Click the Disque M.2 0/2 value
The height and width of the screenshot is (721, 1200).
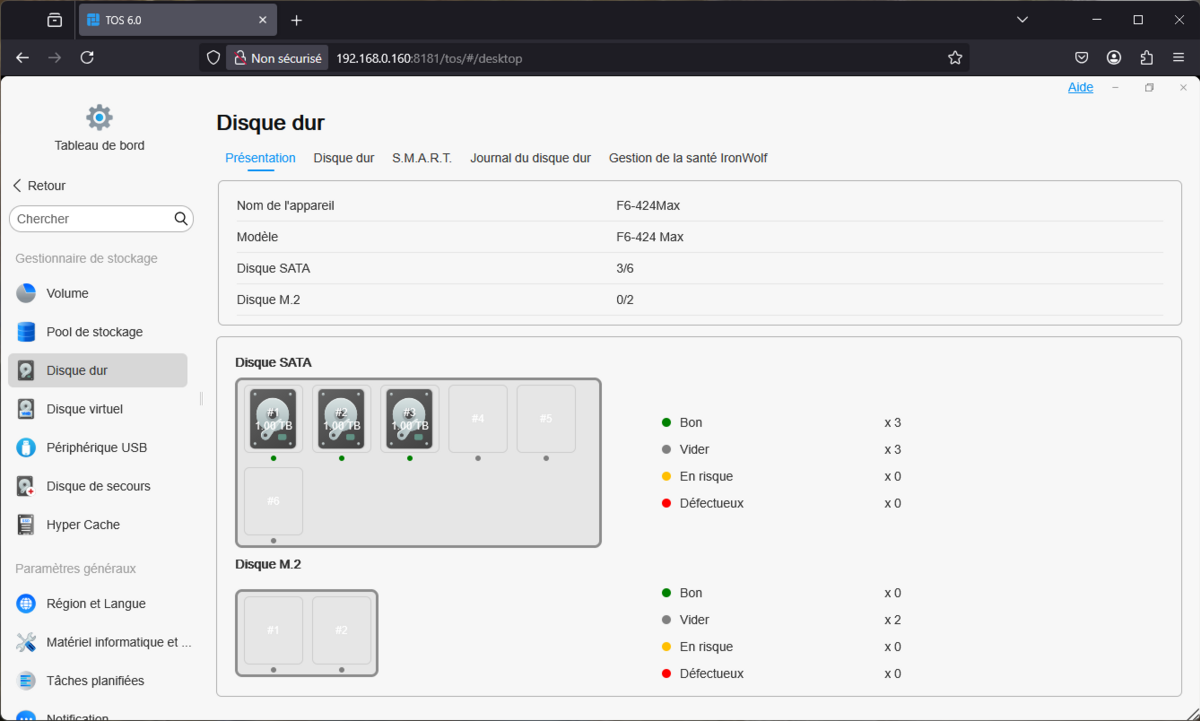tap(625, 300)
